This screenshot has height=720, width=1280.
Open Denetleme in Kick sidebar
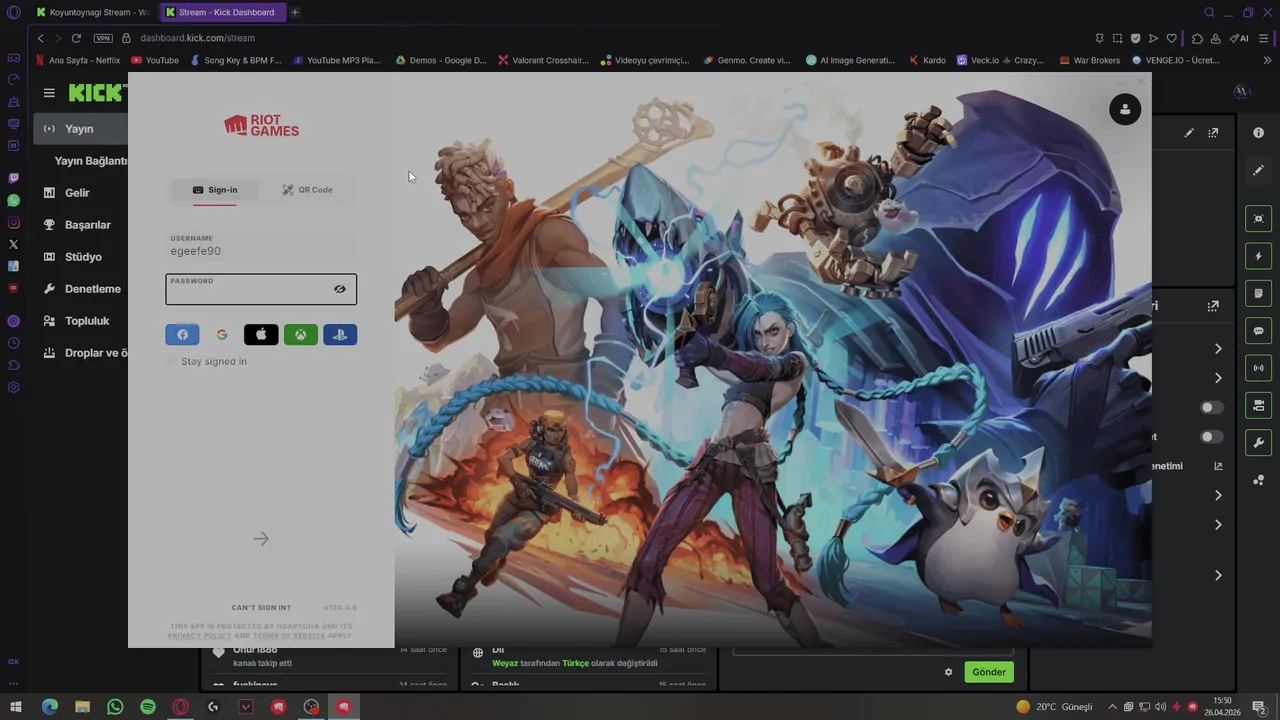coord(80,289)
